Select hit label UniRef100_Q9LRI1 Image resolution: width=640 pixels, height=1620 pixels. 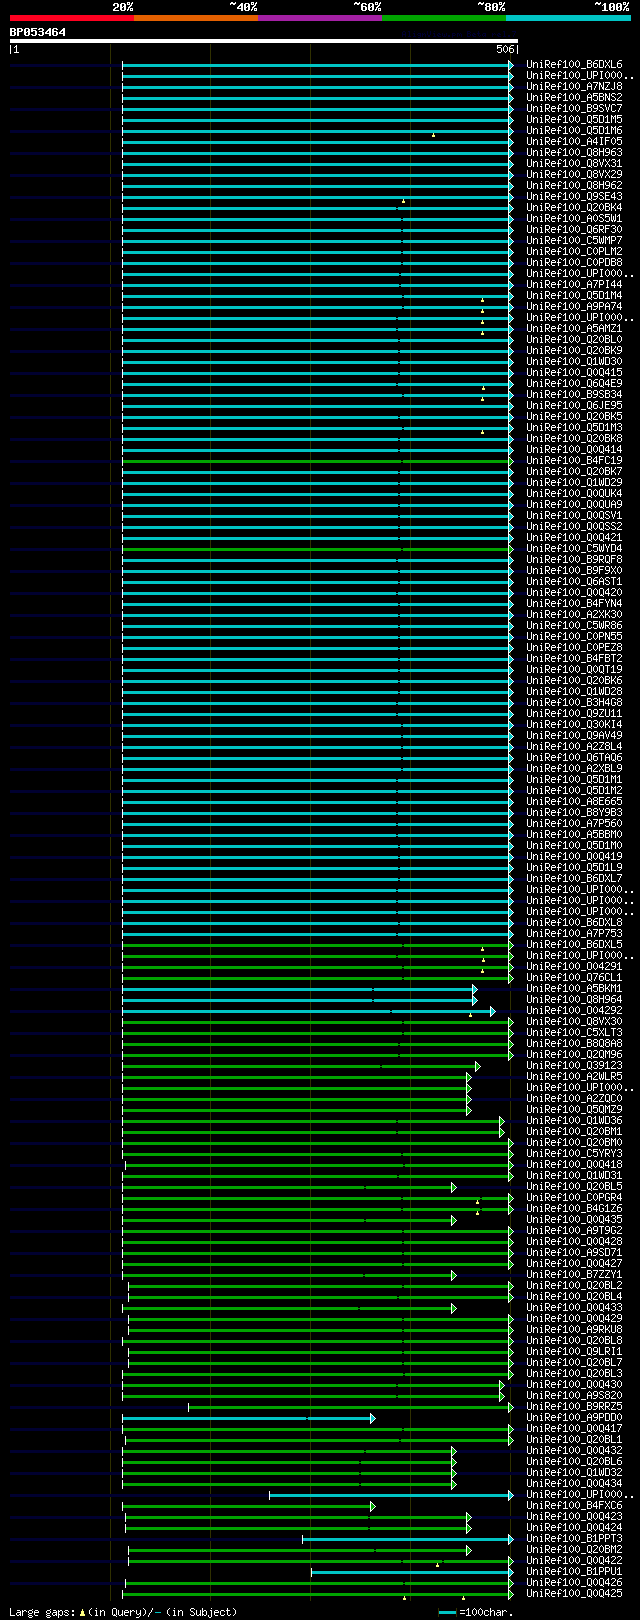click(574, 1352)
